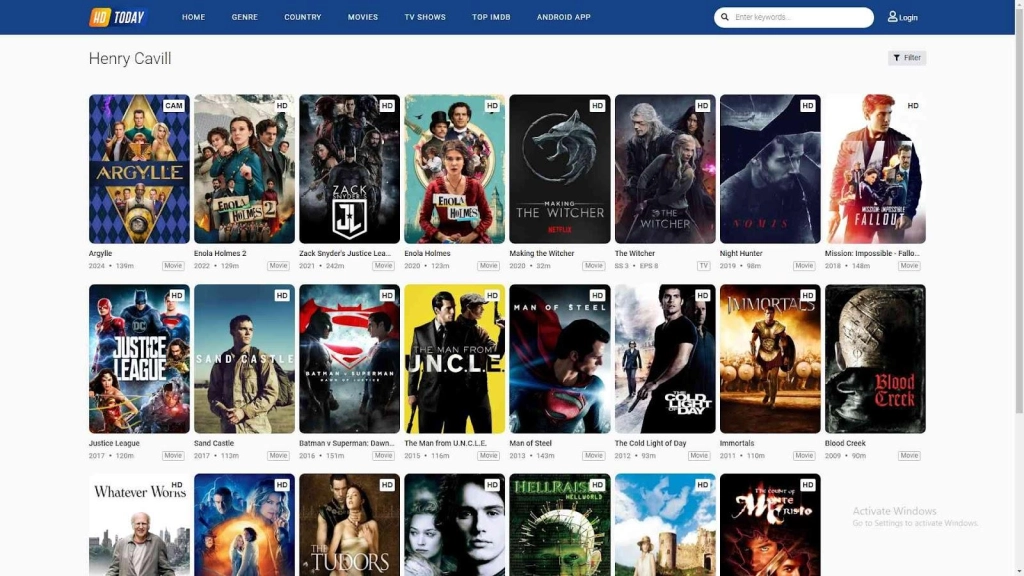Open the Top IMDB menu
The height and width of the screenshot is (576, 1024).
(x=491, y=17)
